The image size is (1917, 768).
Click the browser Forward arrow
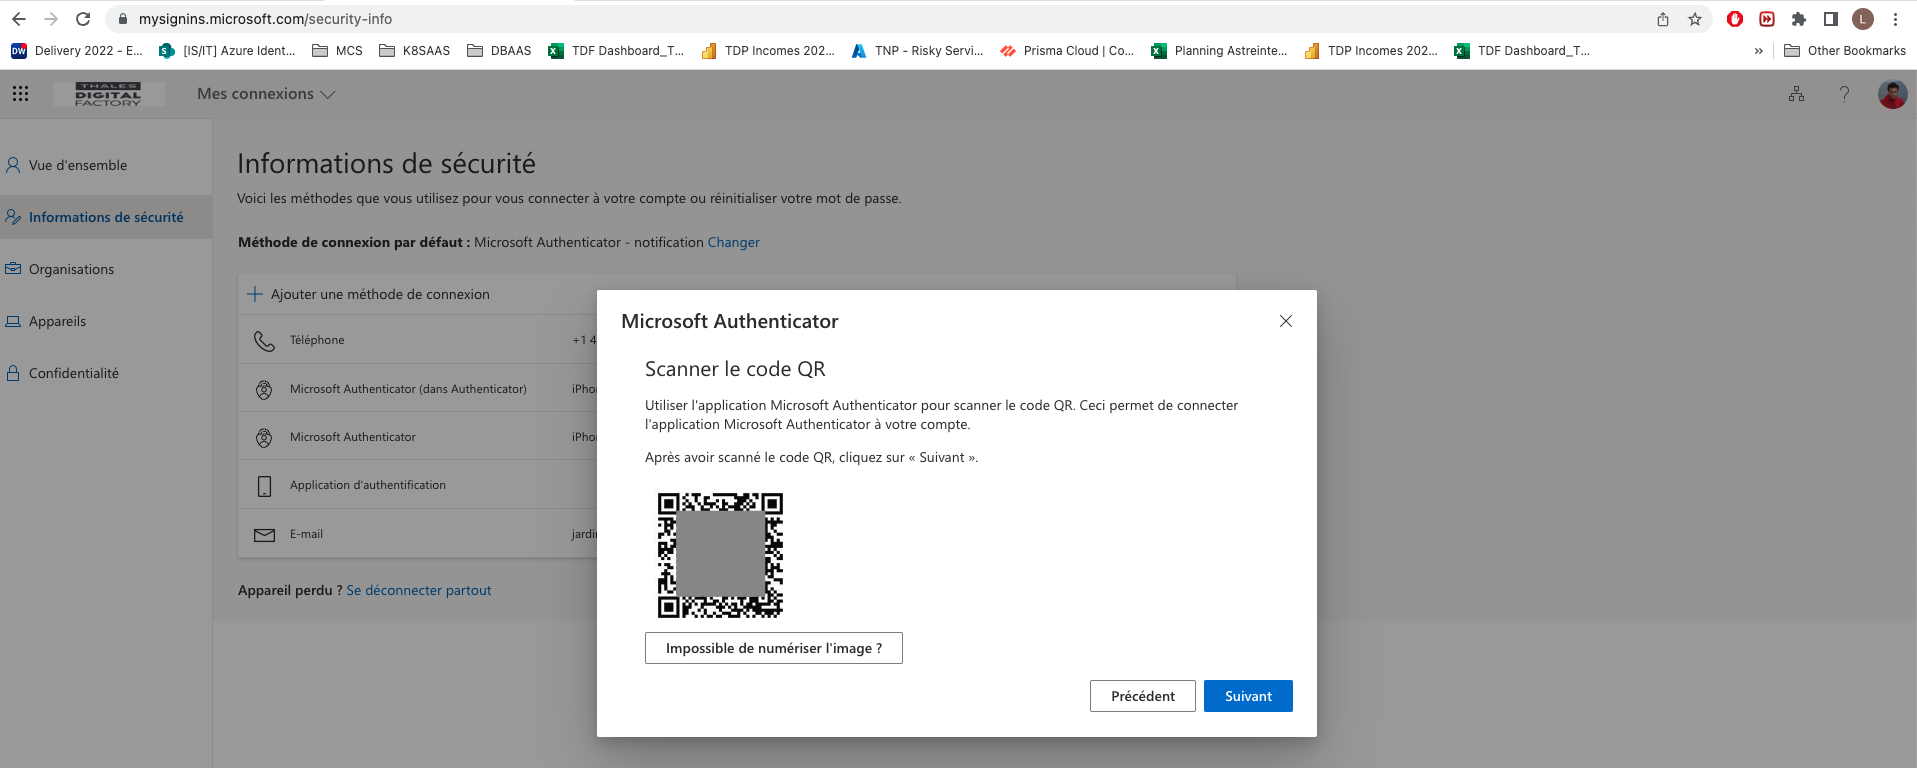51,19
